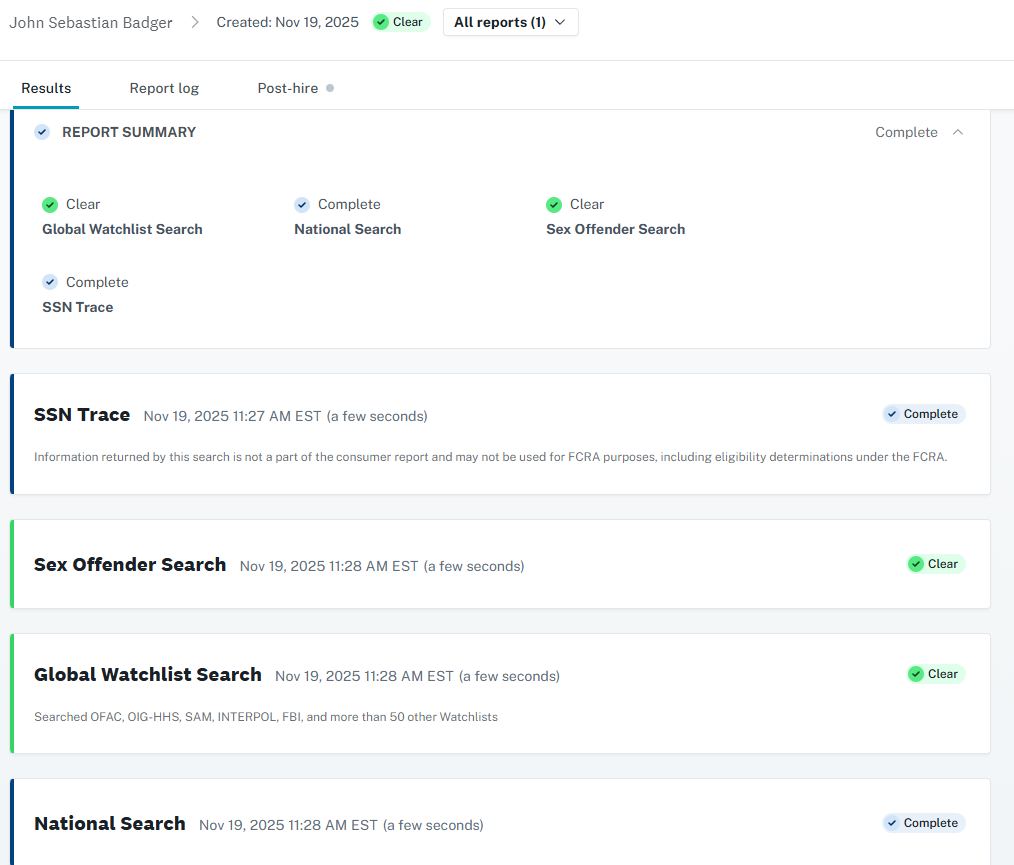Click the blue Complete icon above National Search summary
This screenshot has width=1014, height=865.
click(x=302, y=205)
